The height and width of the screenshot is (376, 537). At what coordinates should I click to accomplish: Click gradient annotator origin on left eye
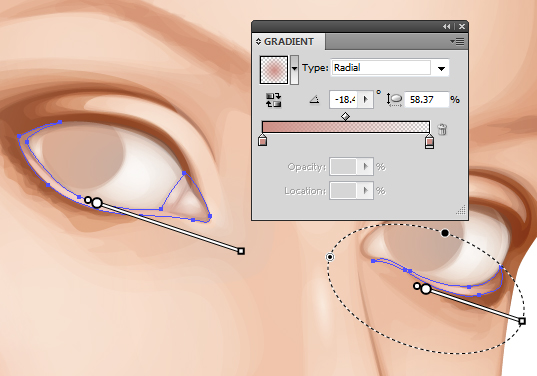97,203
